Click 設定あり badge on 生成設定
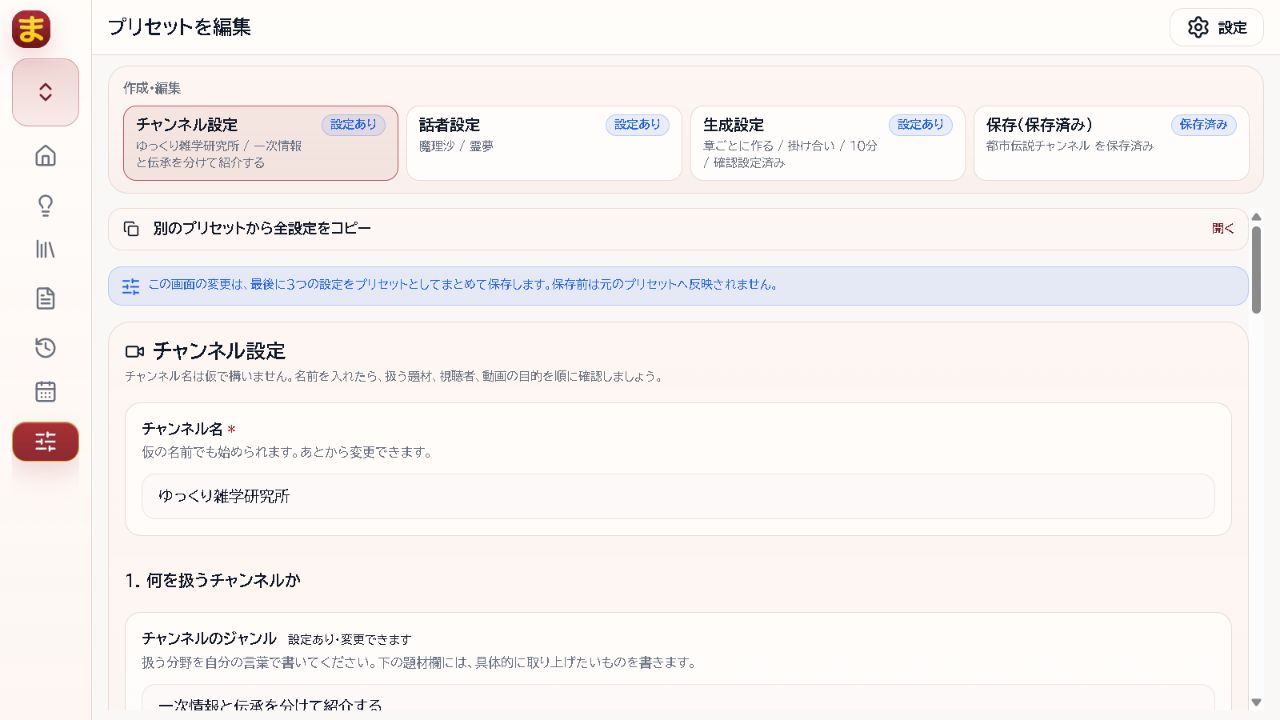The image size is (1280, 720). [920, 125]
